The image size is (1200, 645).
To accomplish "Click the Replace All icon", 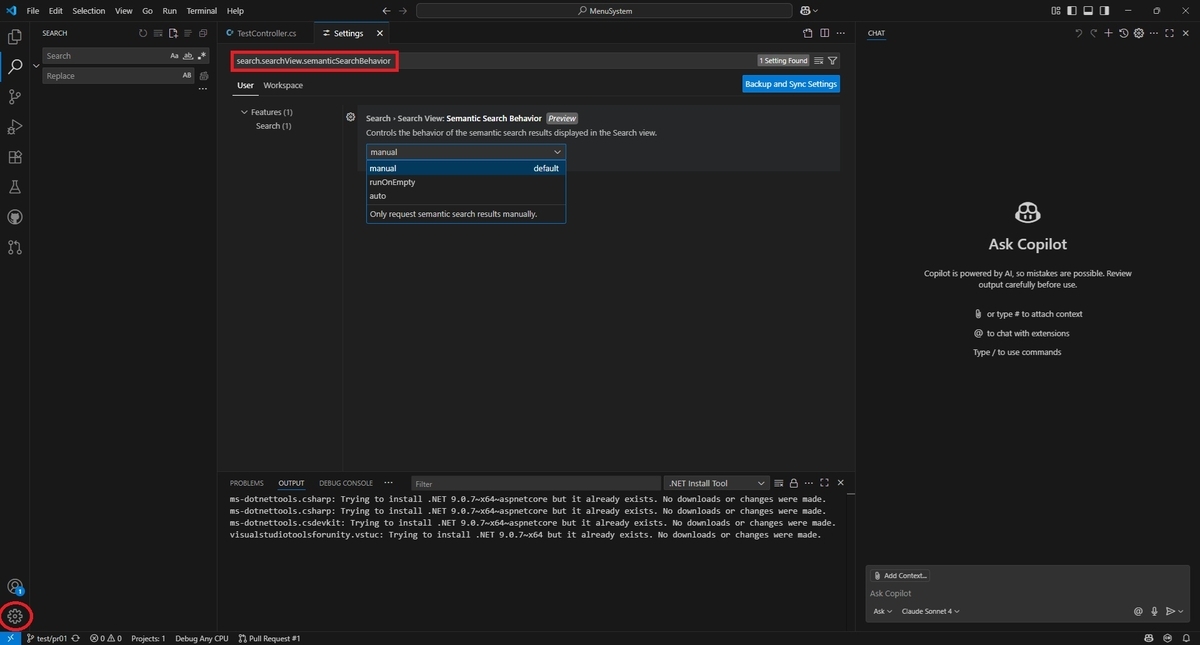I will (x=204, y=76).
